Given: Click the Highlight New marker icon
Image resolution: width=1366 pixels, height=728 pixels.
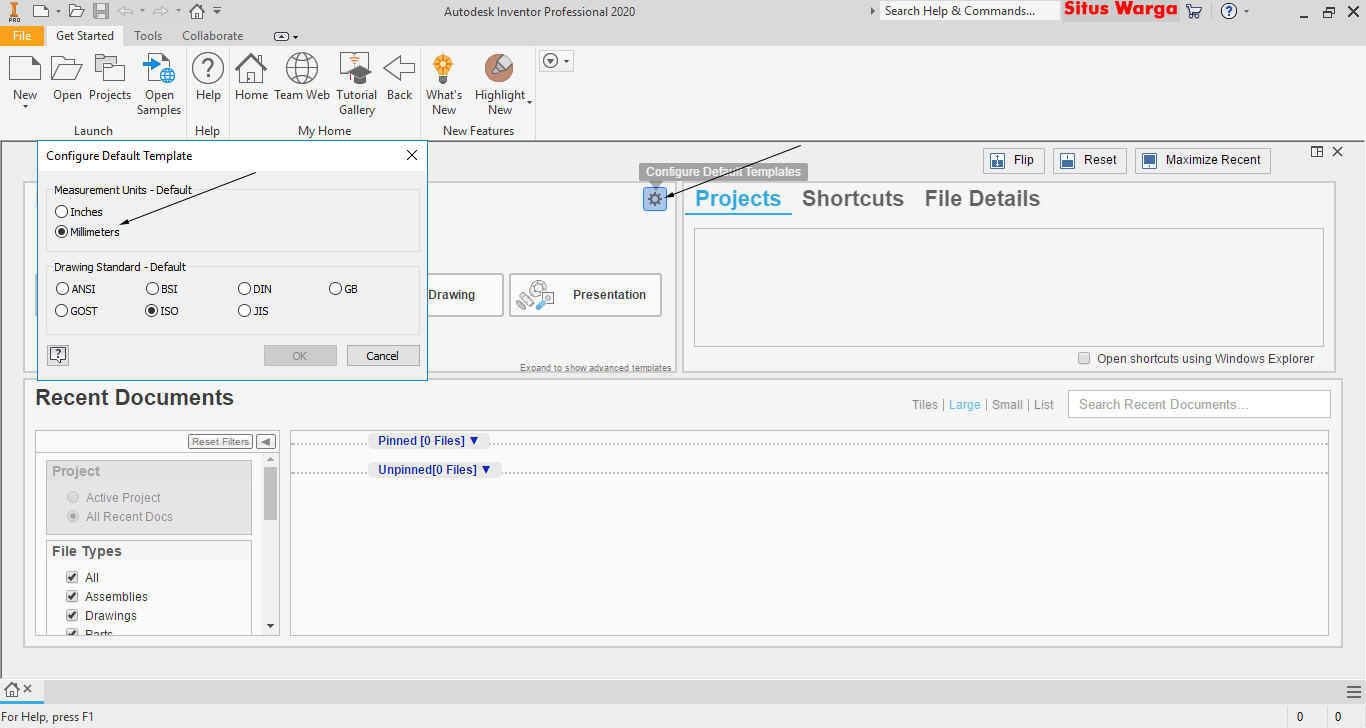Looking at the screenshot, I should point(499,69).
